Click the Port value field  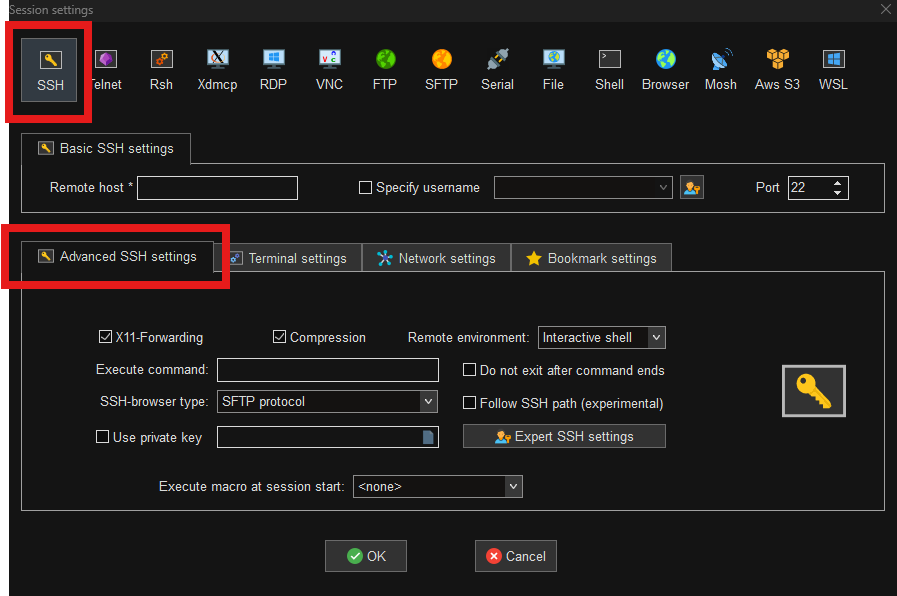coord(809,188)
